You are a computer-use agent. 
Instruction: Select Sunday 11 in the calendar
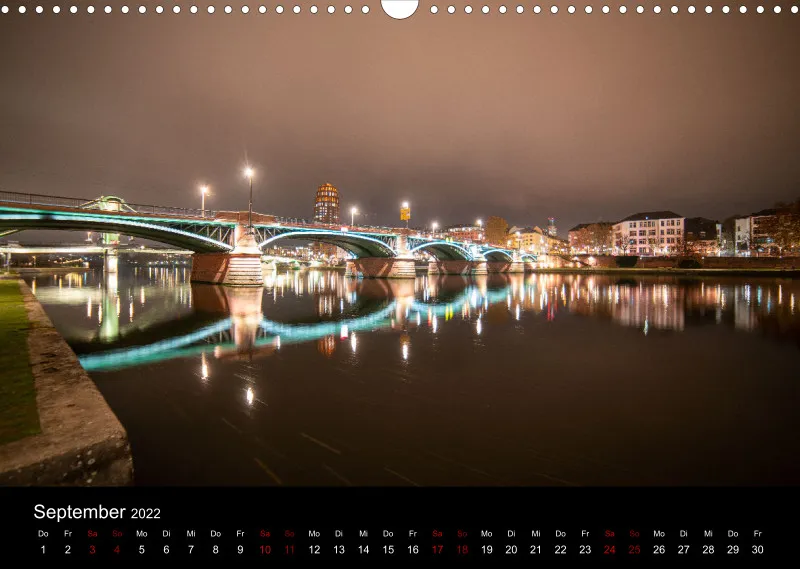point(289,550)
